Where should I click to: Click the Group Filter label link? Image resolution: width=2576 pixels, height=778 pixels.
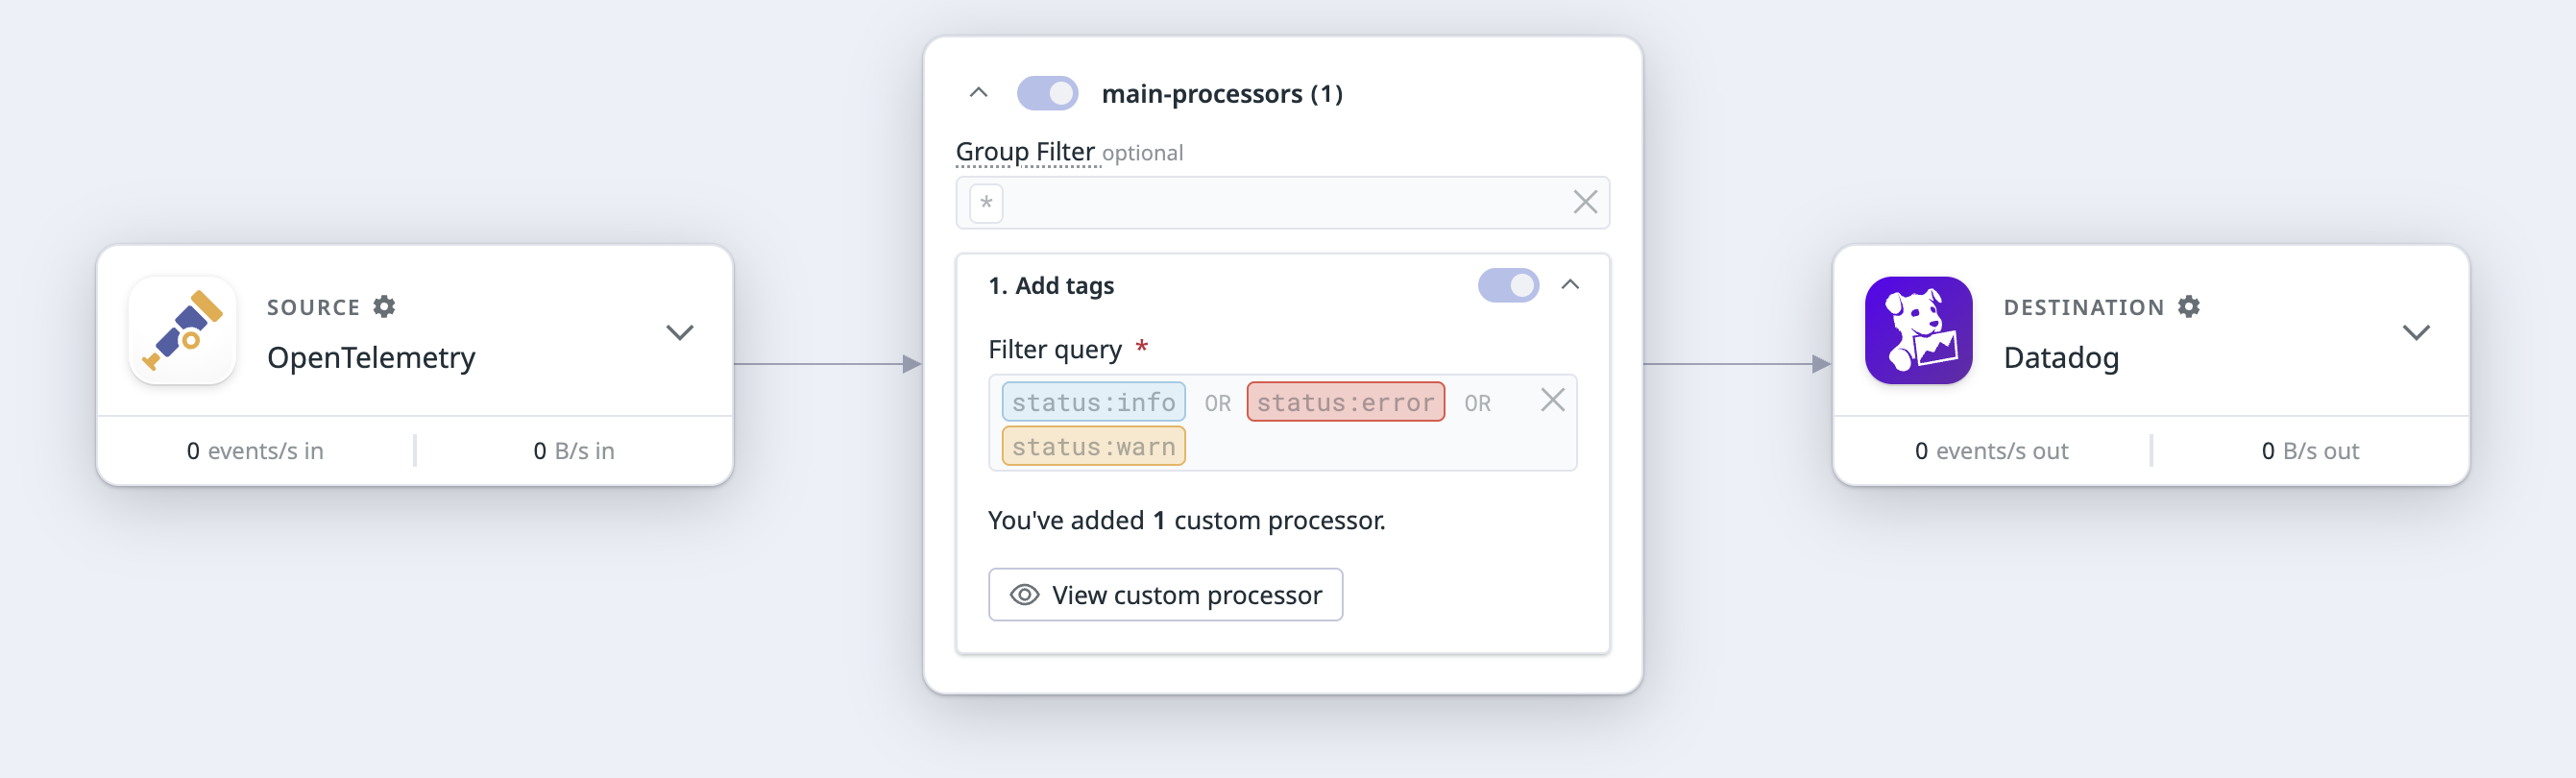click(x=1025, y=152)
